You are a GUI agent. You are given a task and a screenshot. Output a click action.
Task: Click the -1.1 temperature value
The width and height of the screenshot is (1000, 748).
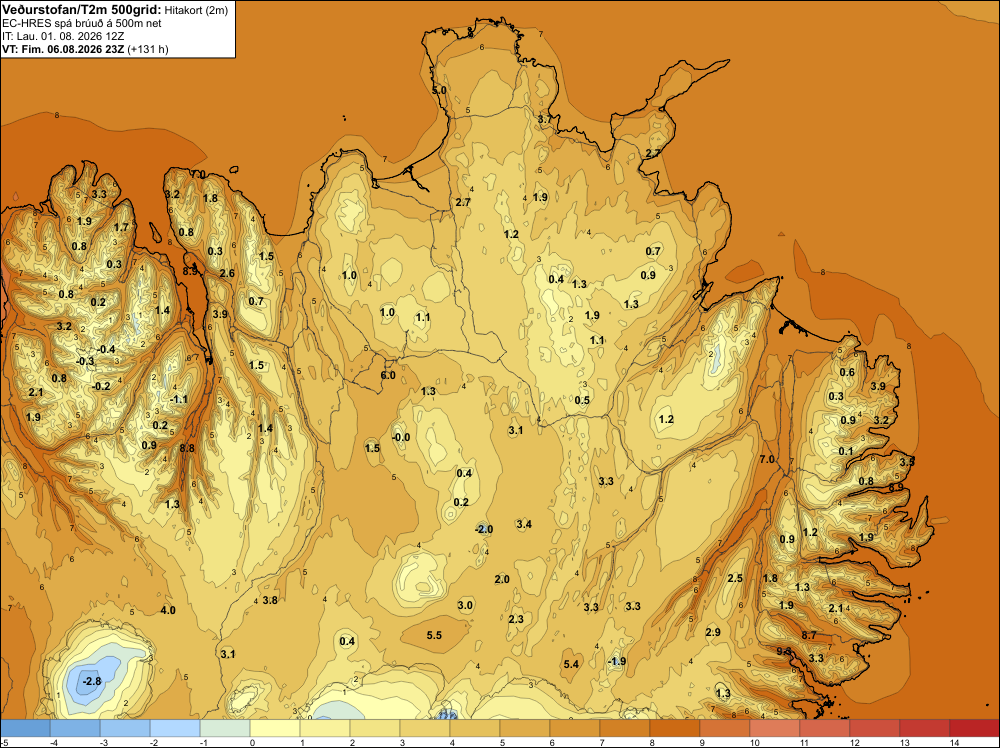point(179,399)
